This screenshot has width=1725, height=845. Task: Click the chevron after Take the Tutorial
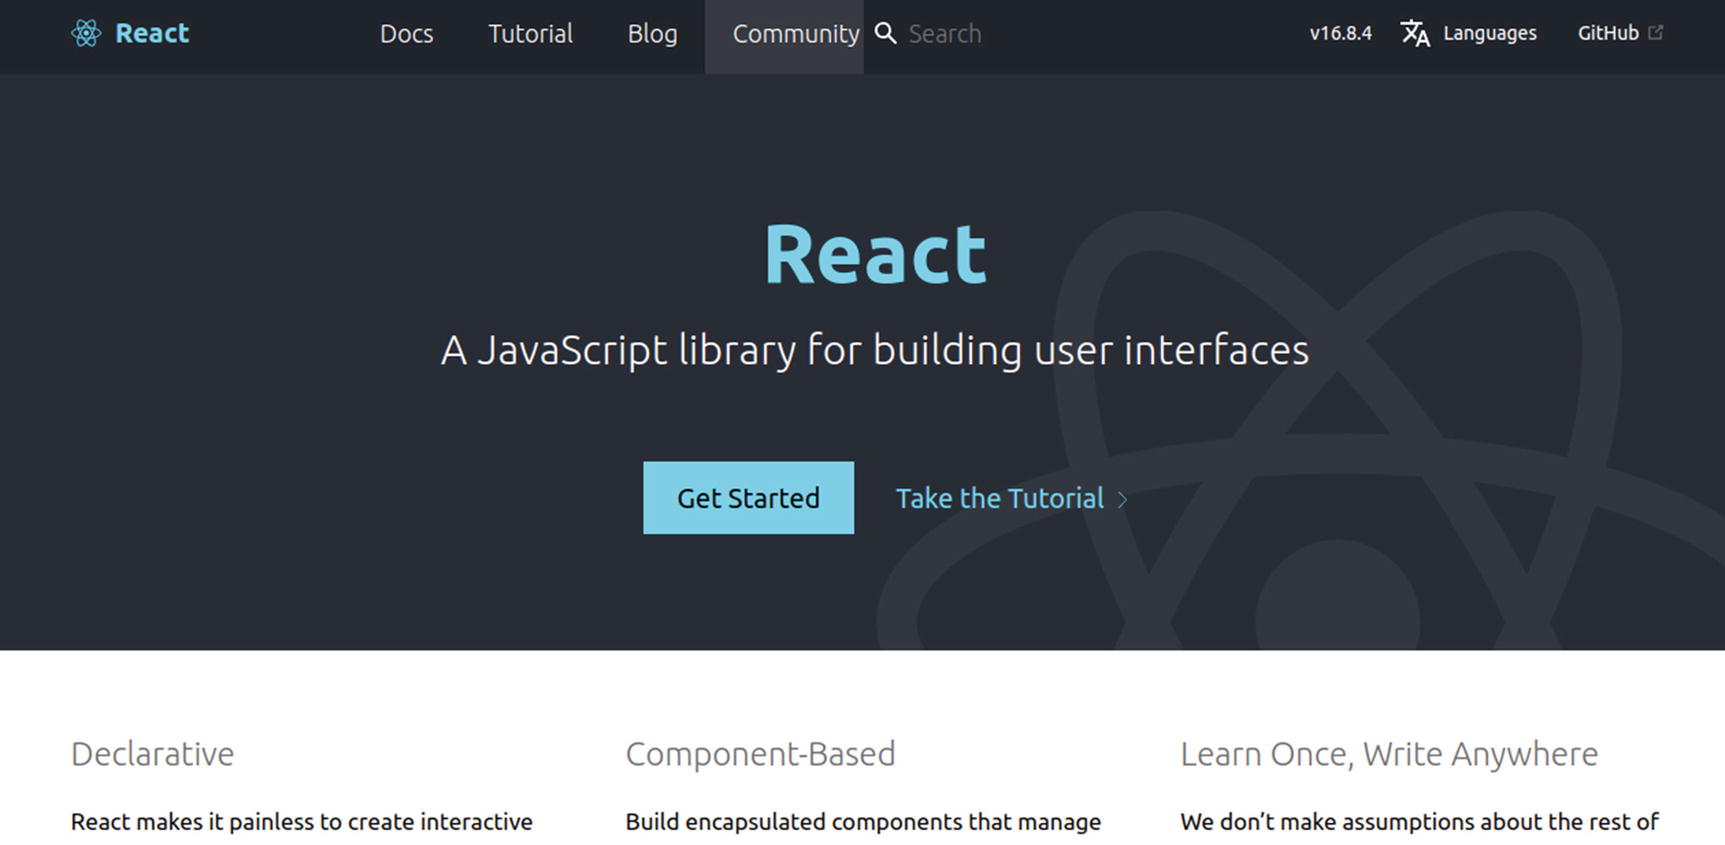coord(1122,499)
